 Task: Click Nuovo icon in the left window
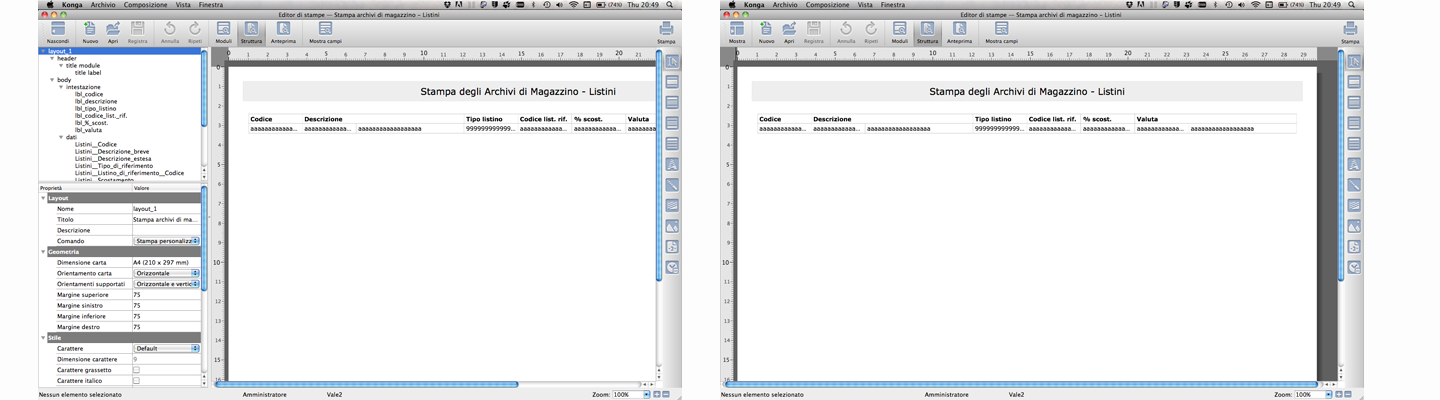pos(90,30)
